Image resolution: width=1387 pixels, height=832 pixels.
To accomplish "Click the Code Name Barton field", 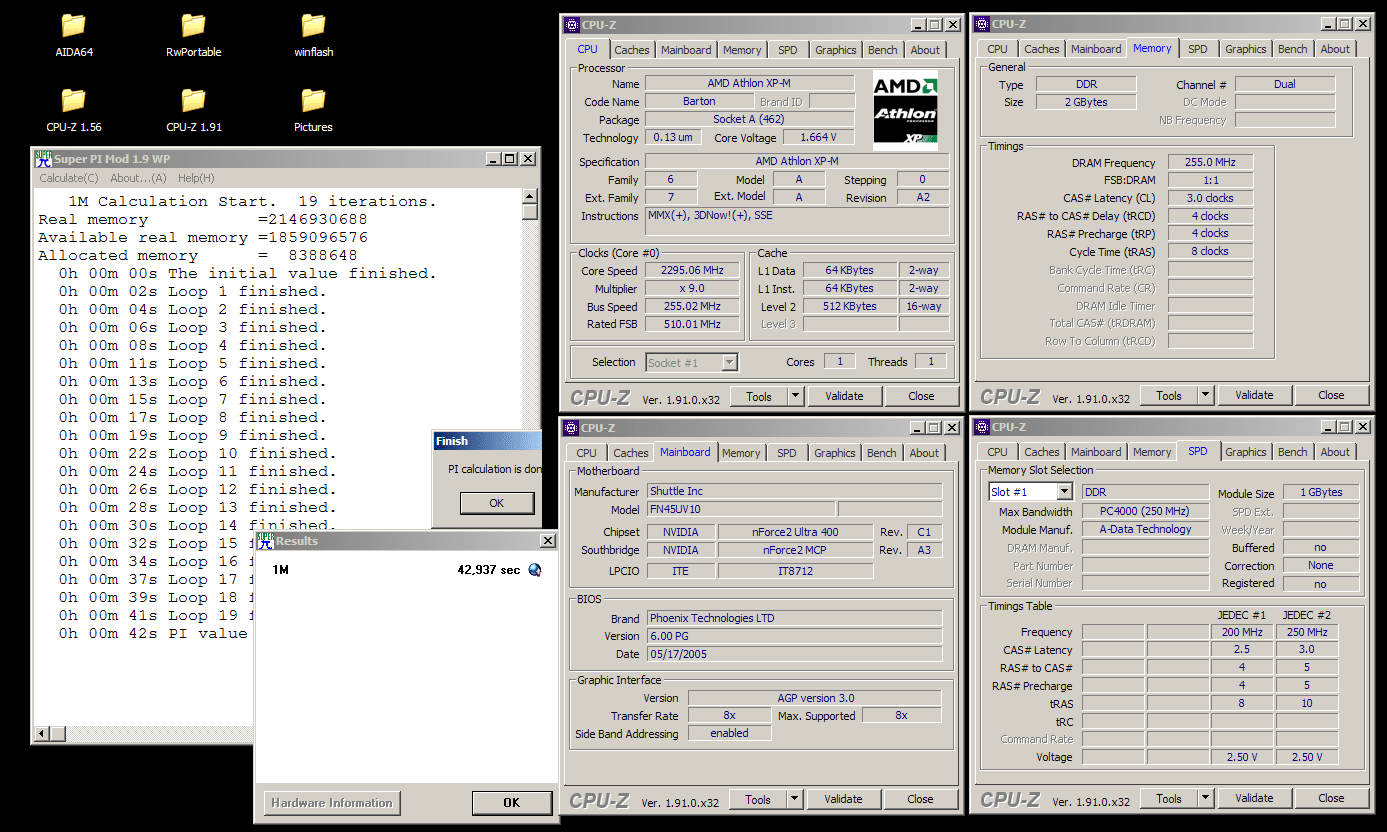I will (699, 102).
